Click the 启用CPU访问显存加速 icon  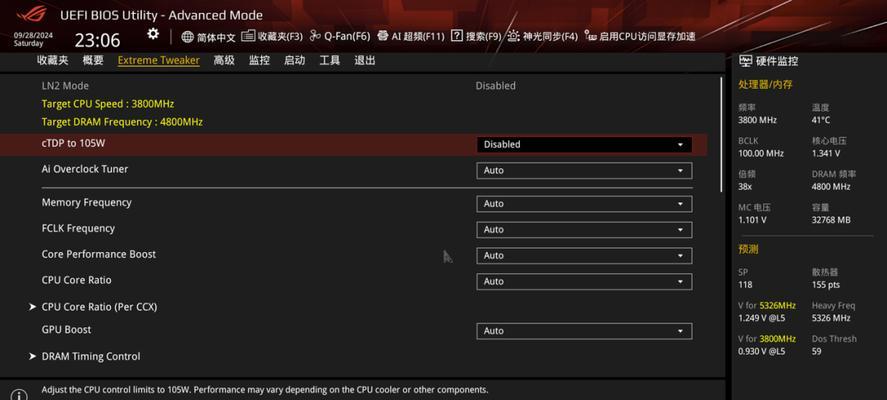click(590, 36)
